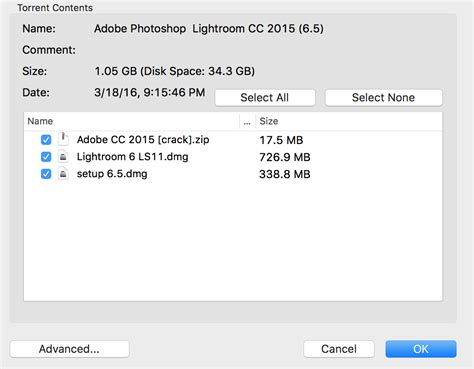Select the Adobe CC 2015 [crack].zip file name
This screenshot has width=474, height=369.
pos(143,139)
